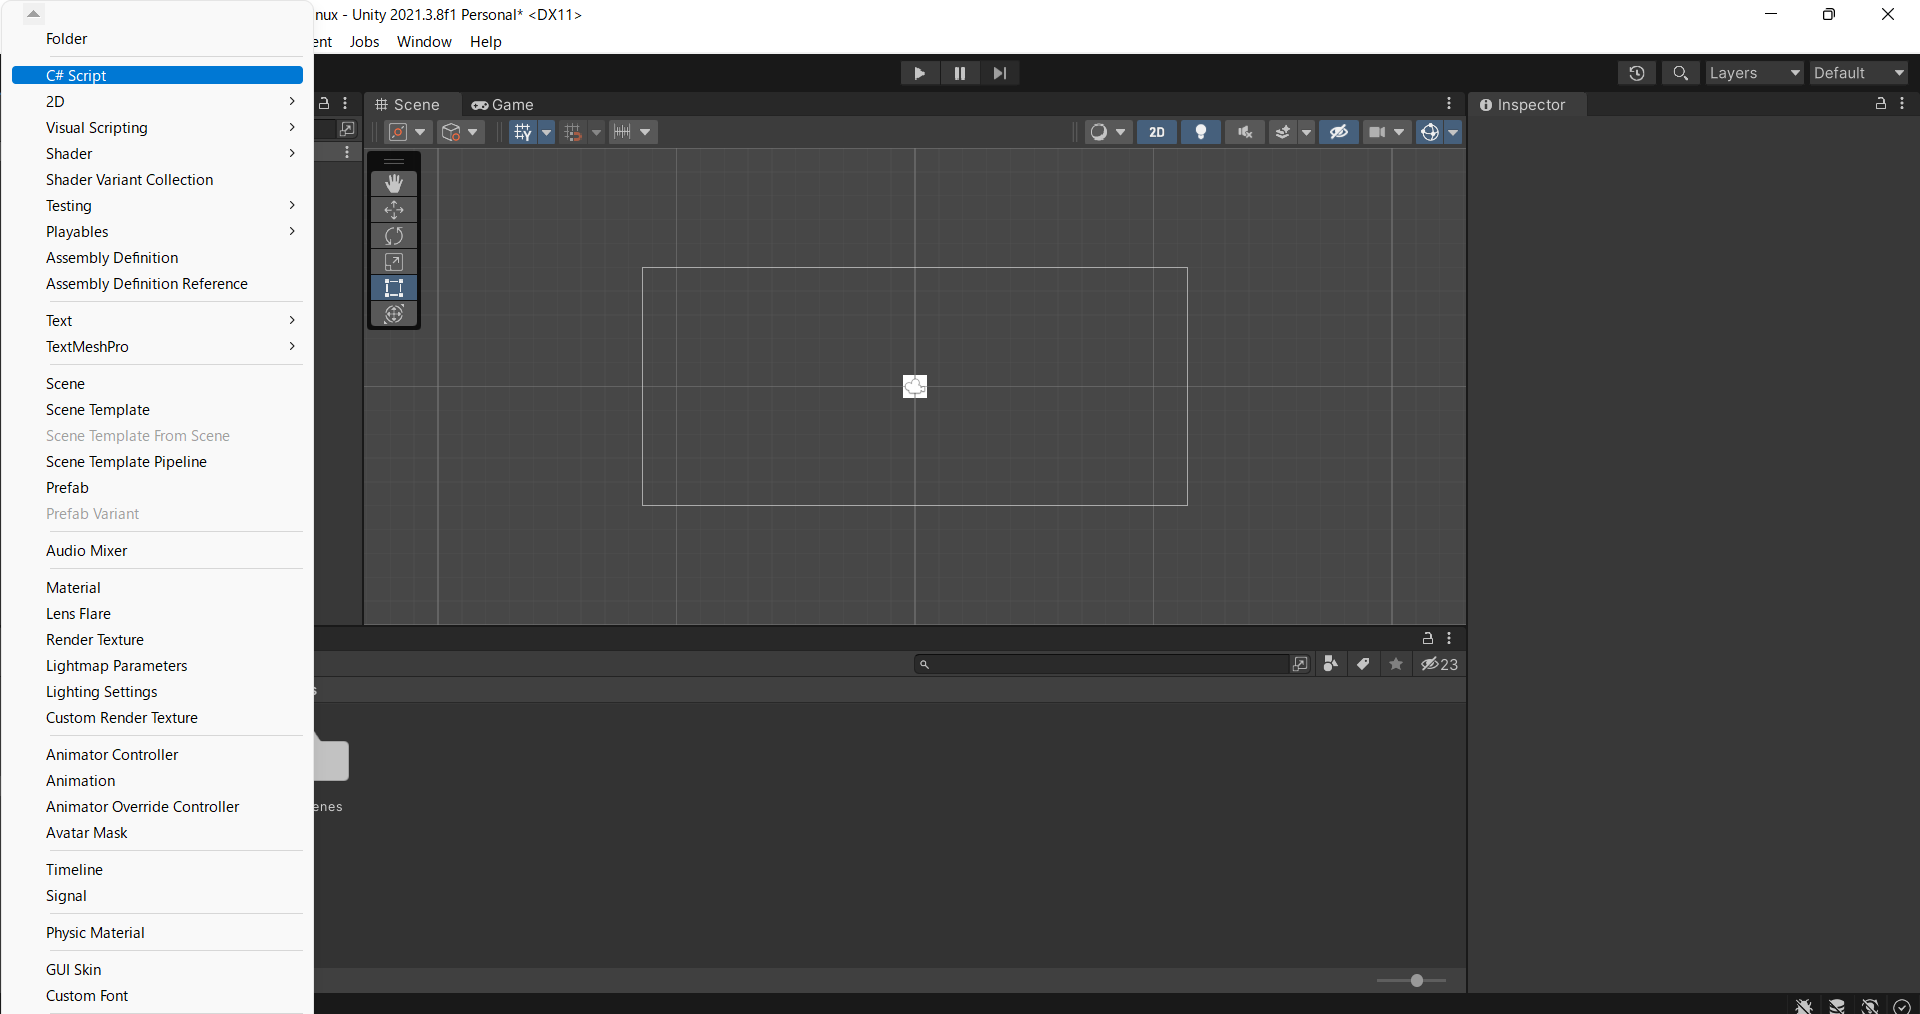1920x1014 pixels.
Task: Expand the Testing submenu arrow
Action: tap(292, 205)
